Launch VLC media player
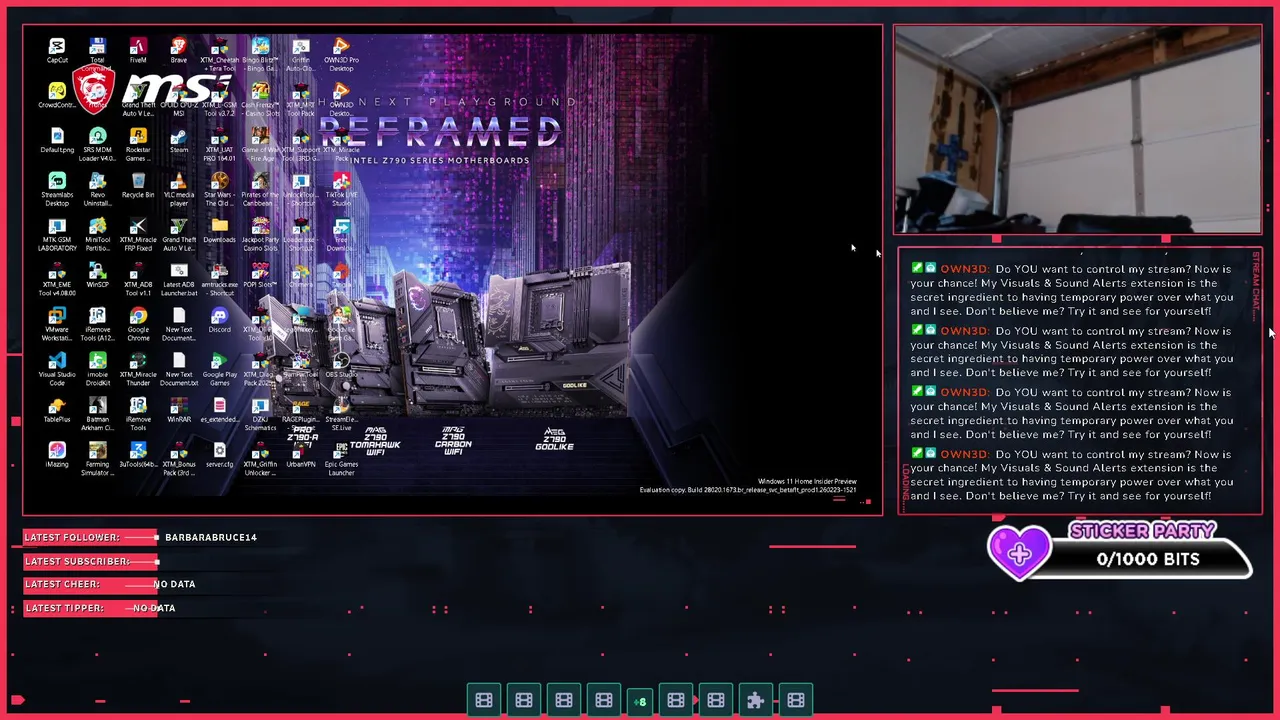Image resolution: width=1280 pixels, height=720 pixels. pyautogui.click(x=178, y=190)
